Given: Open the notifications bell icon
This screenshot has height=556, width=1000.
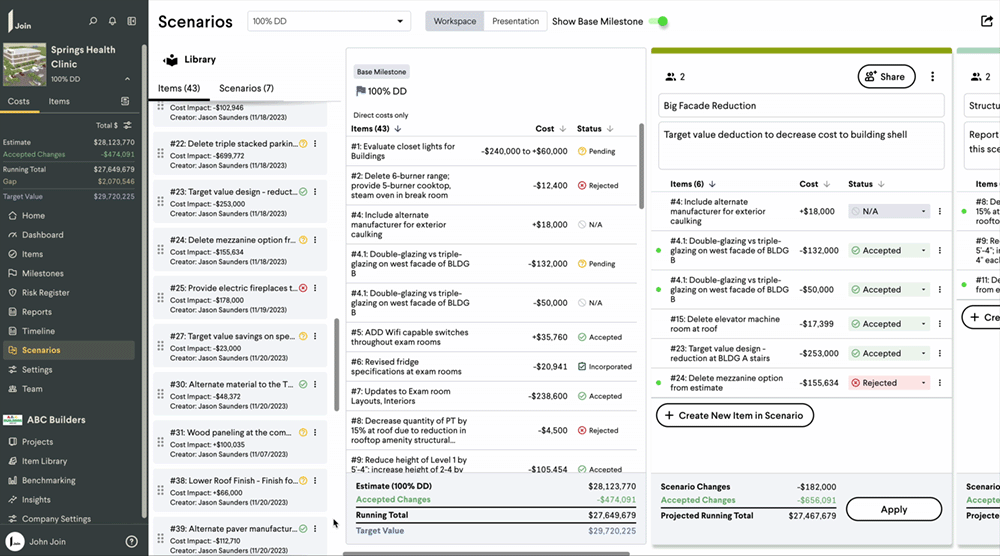Looking at the screenshot, I should point(112,21).
